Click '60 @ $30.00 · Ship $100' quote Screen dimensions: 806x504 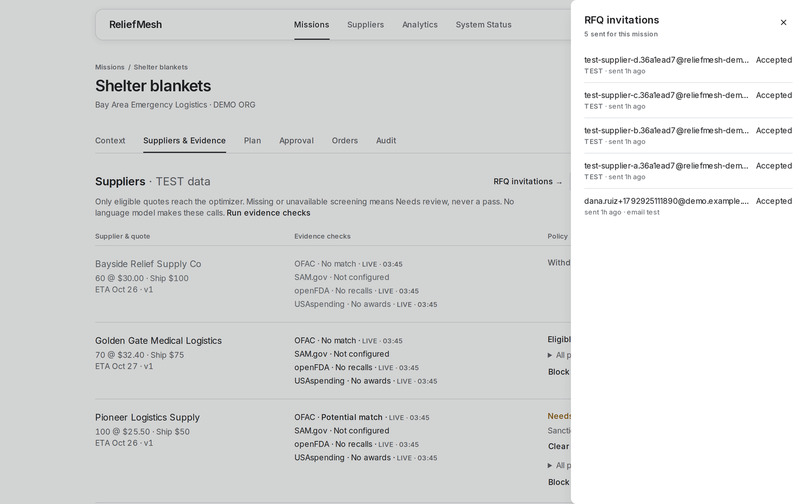pos(142,278)
